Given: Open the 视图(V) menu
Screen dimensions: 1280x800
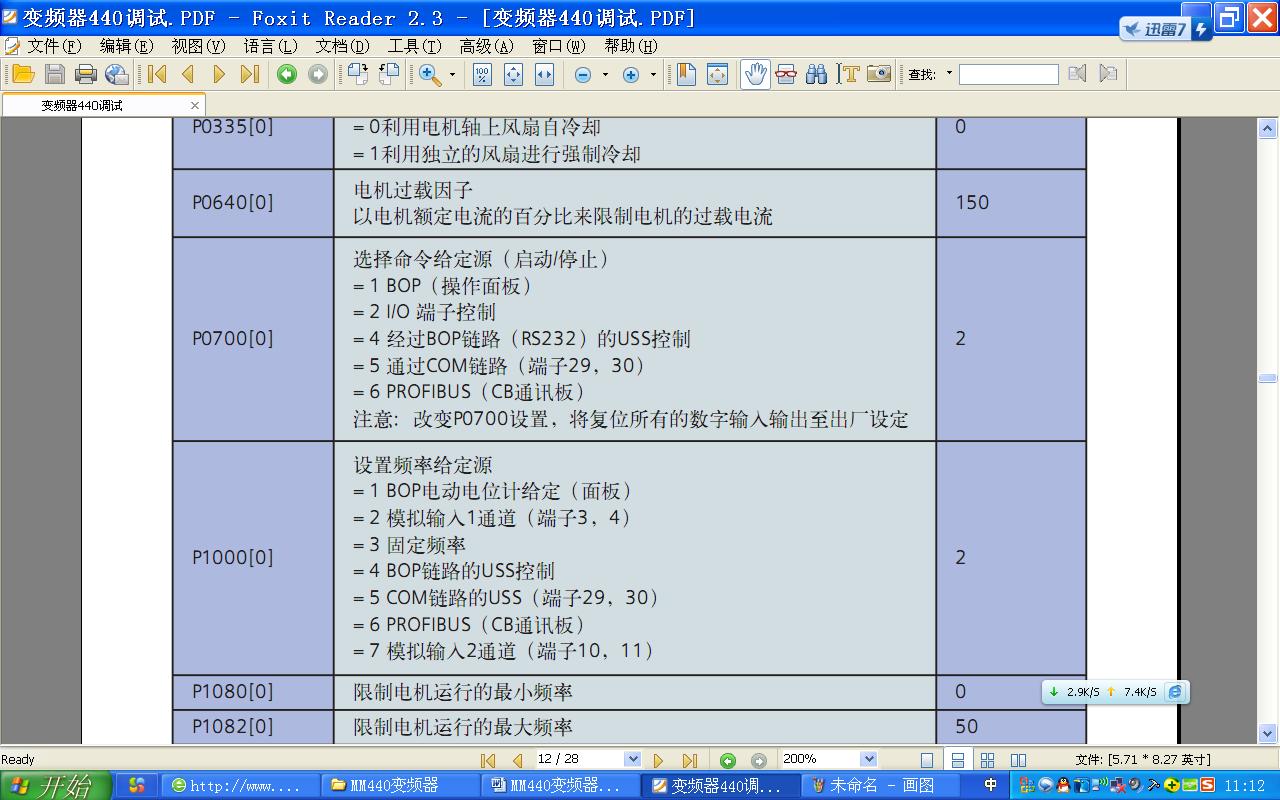Looking at the screenshot, I should [x=198, y=46].
